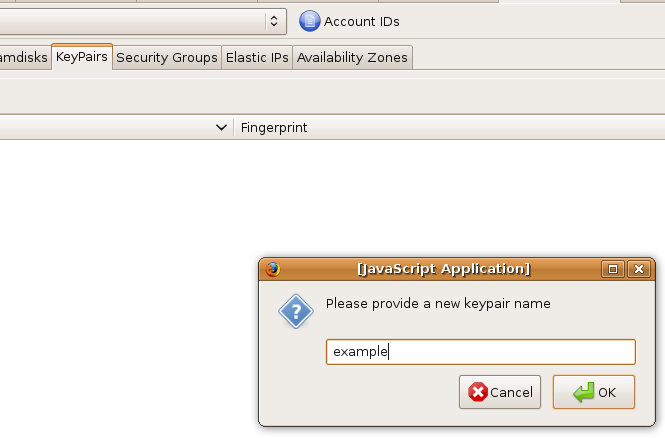The width and height of the screenshot is (665, 438).
Task: Switch to the Ramdisks tab
Action: 24,58
